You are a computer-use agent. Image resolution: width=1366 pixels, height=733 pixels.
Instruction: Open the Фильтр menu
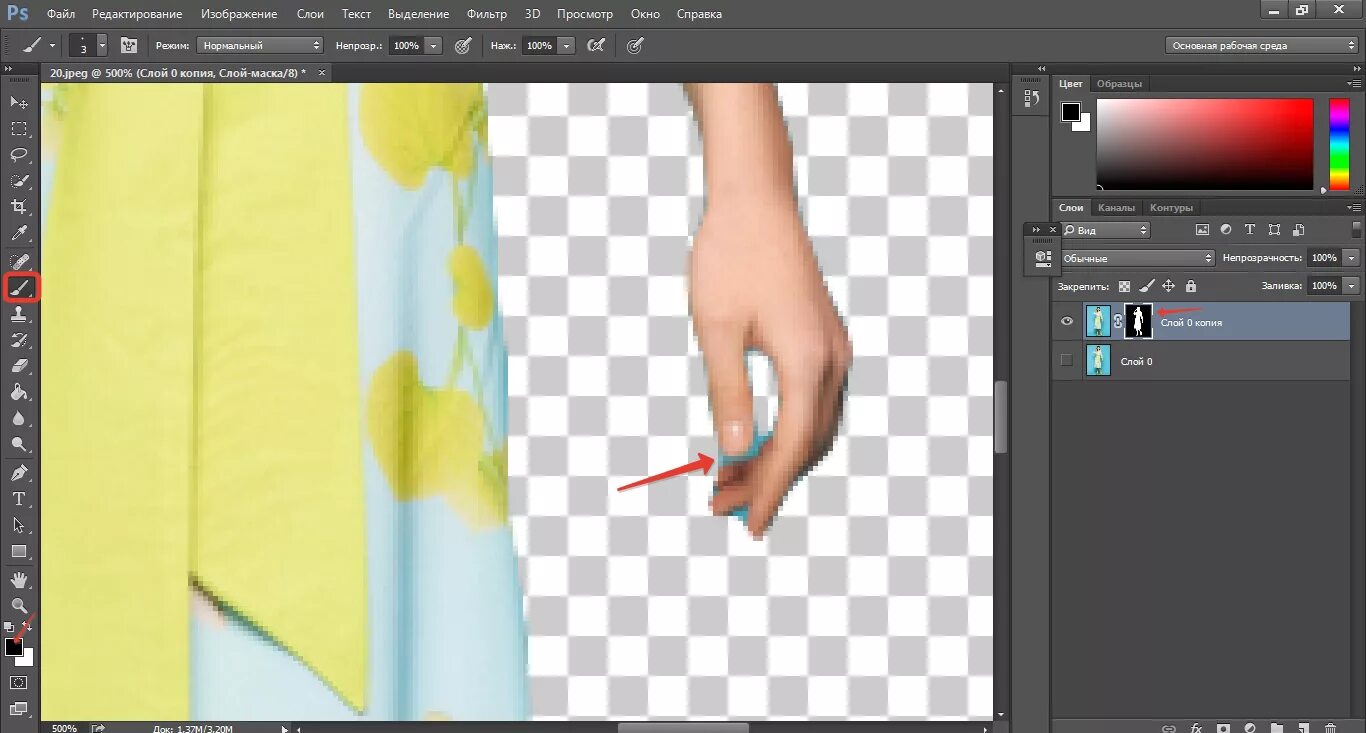coord(487,14)
